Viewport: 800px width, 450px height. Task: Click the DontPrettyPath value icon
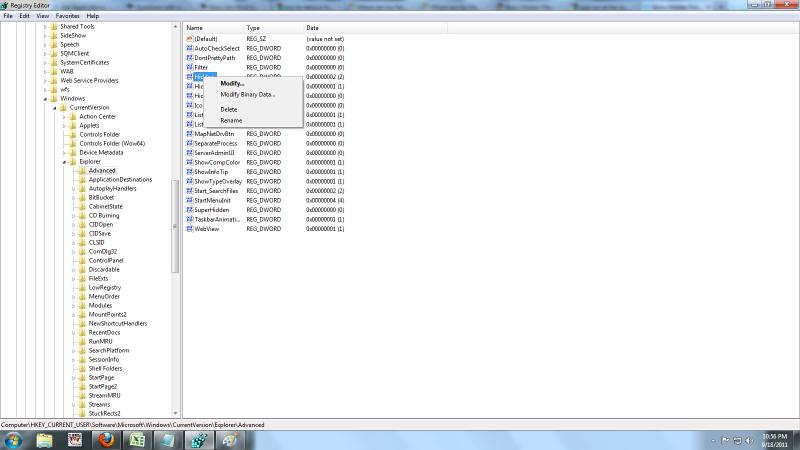(x=189, y=58)
